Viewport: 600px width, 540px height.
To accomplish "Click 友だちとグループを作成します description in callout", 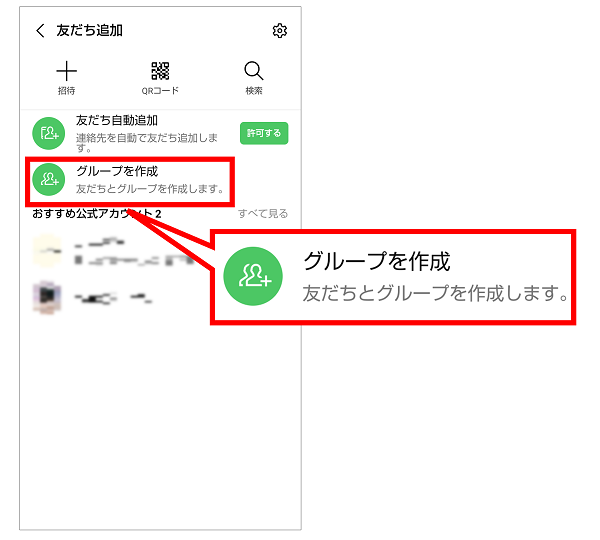I will (x=435, y=293).
